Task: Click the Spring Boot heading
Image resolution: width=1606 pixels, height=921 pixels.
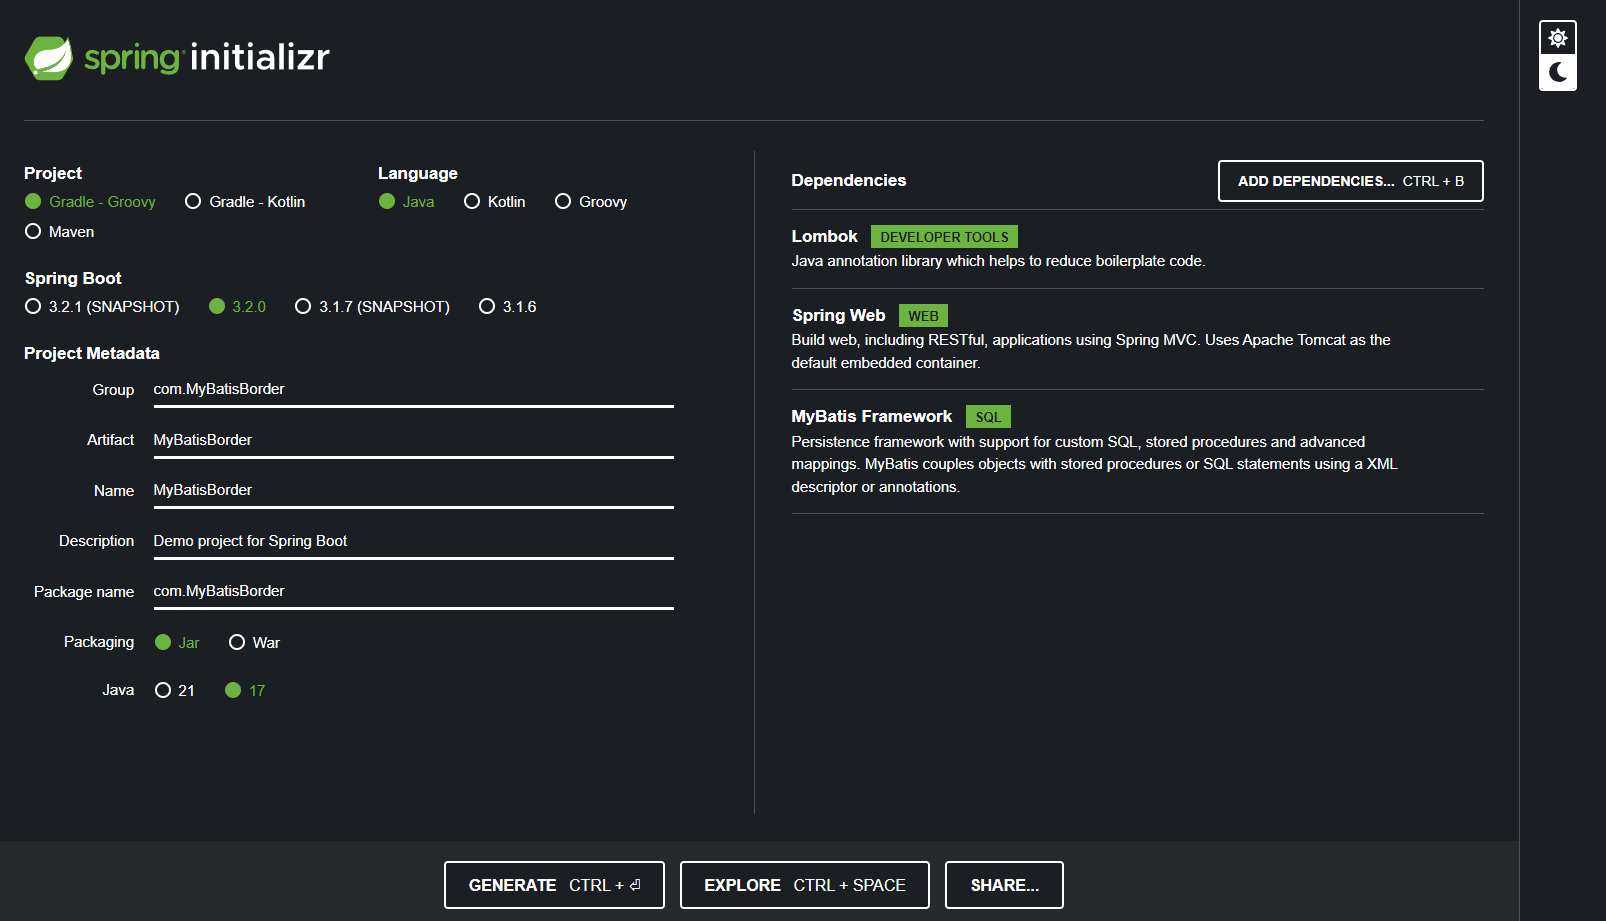Action: tap(73, 279)
